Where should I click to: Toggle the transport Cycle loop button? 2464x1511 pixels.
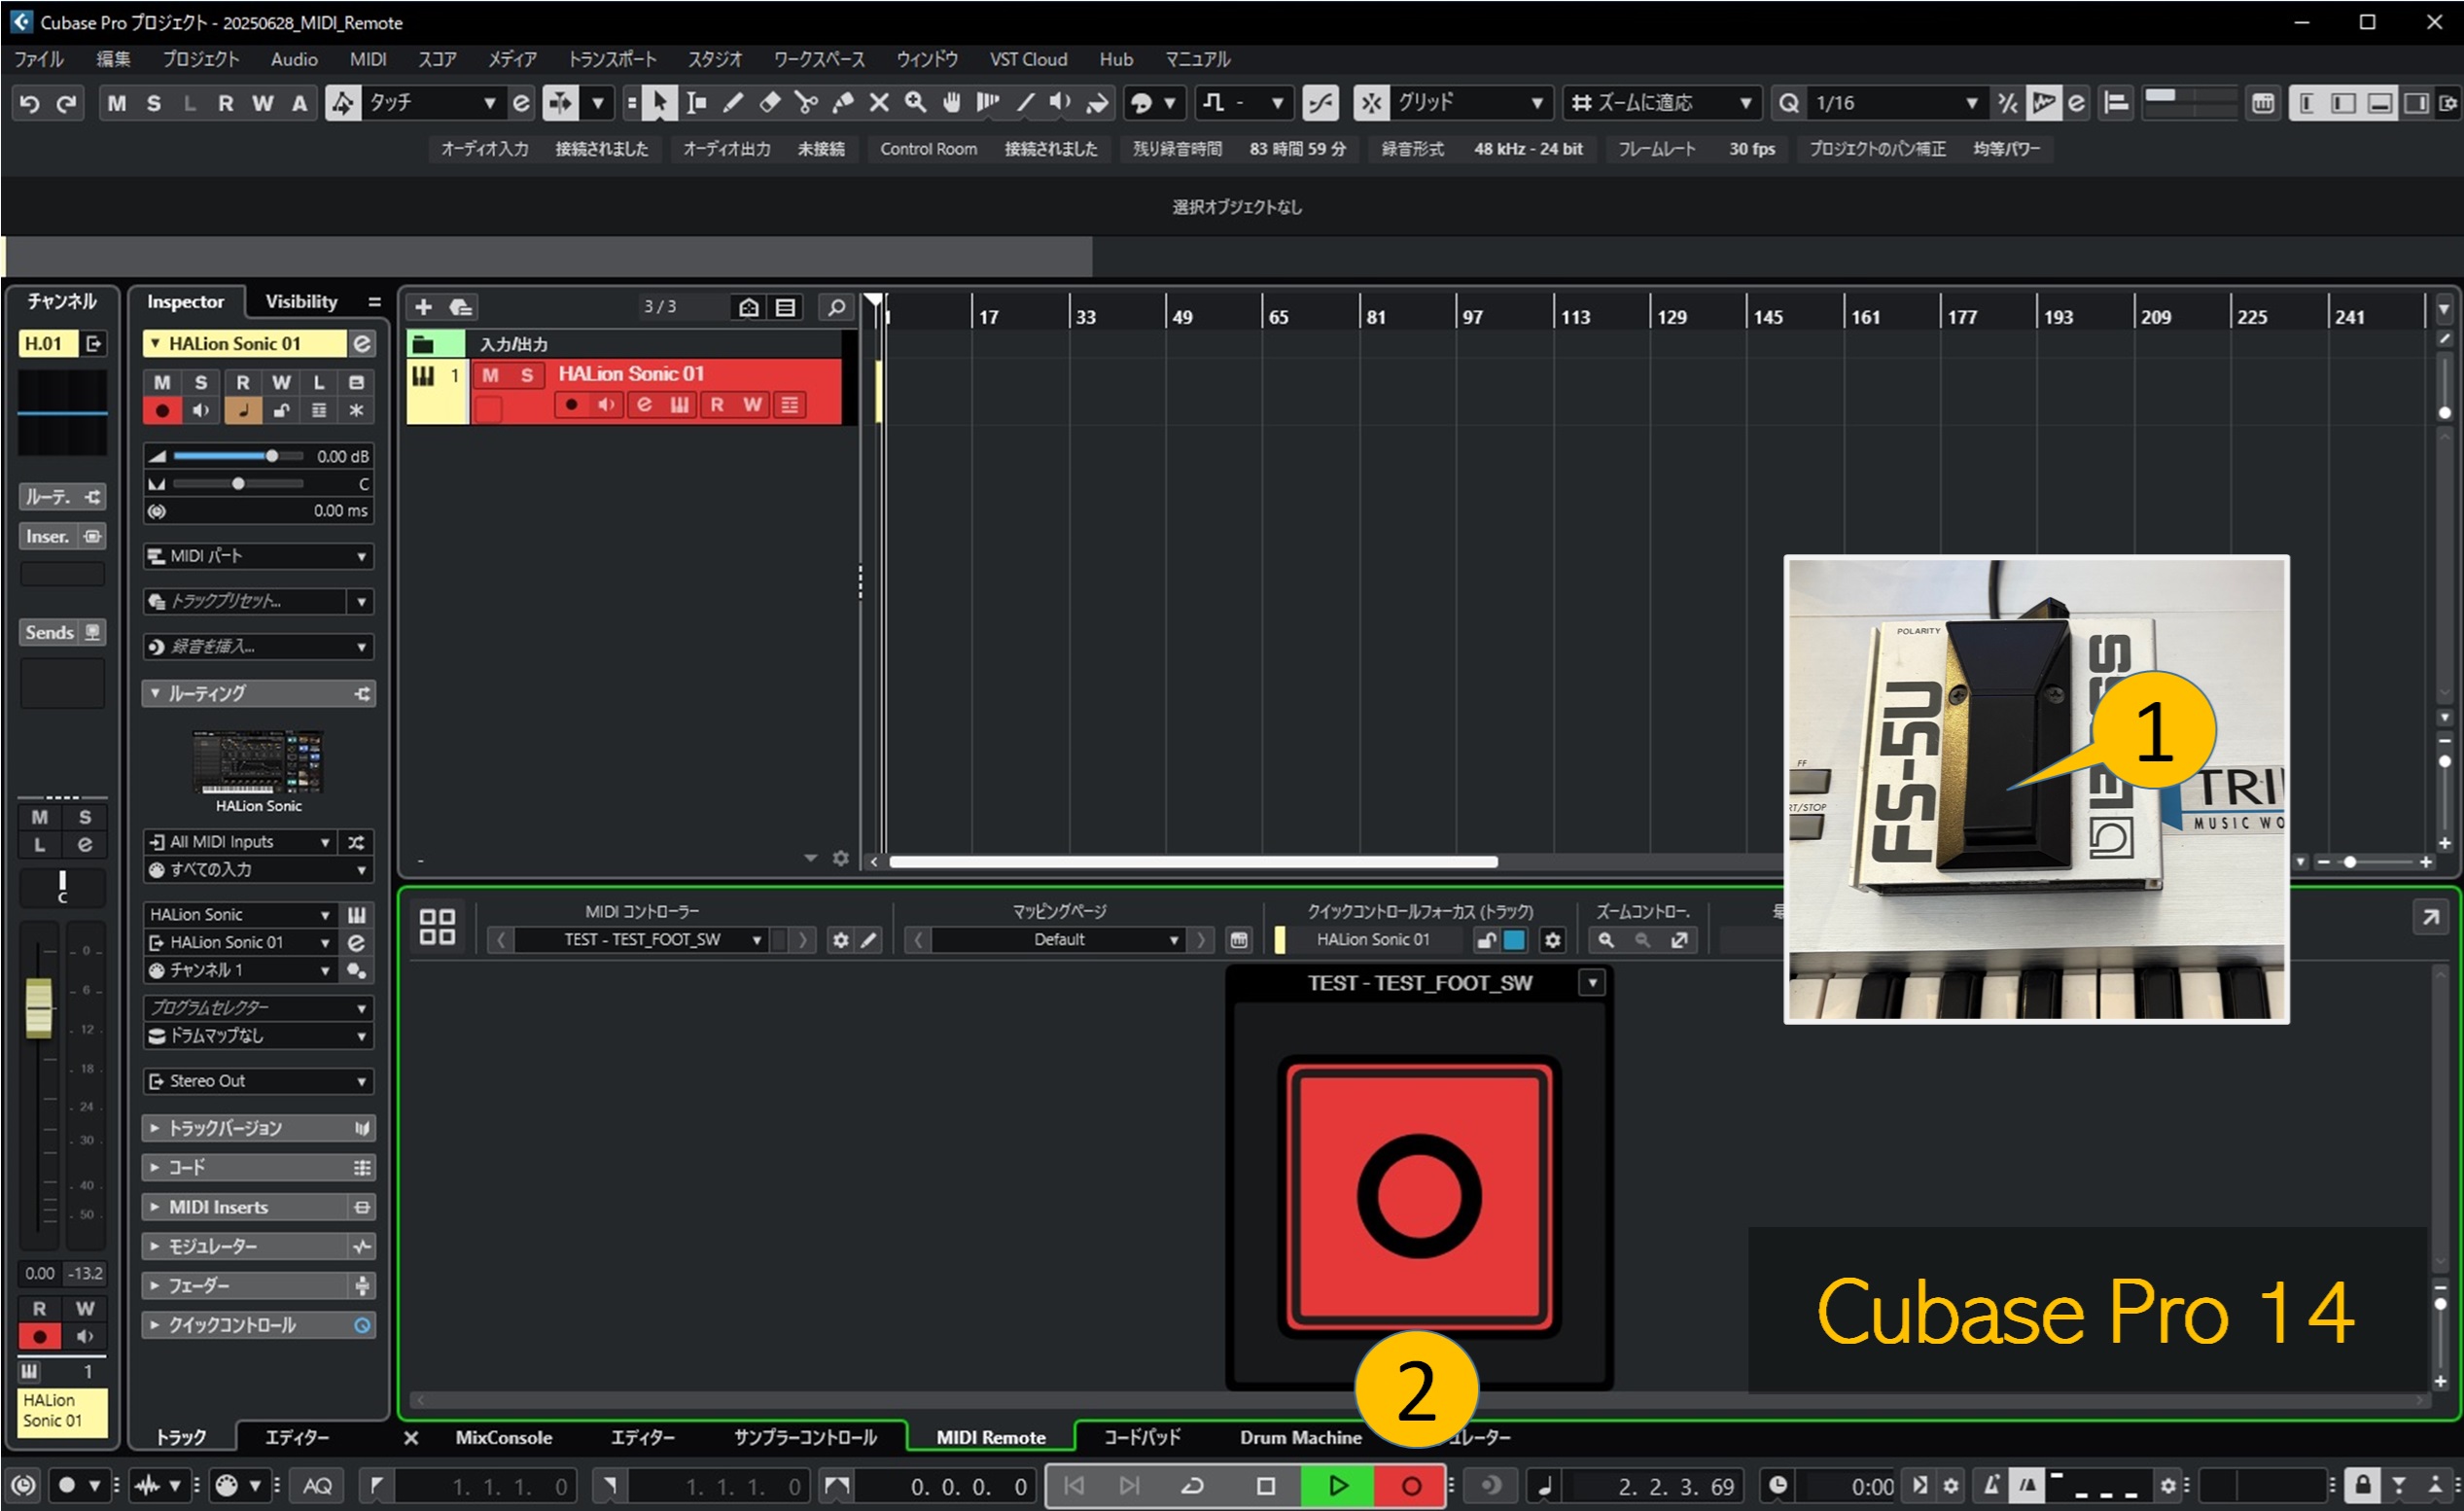1192,1486
